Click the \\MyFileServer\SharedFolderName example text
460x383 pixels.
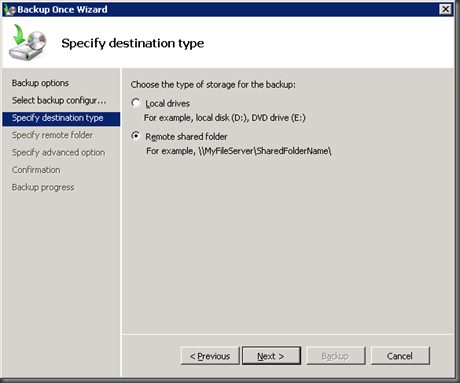[x=239, y=151]
